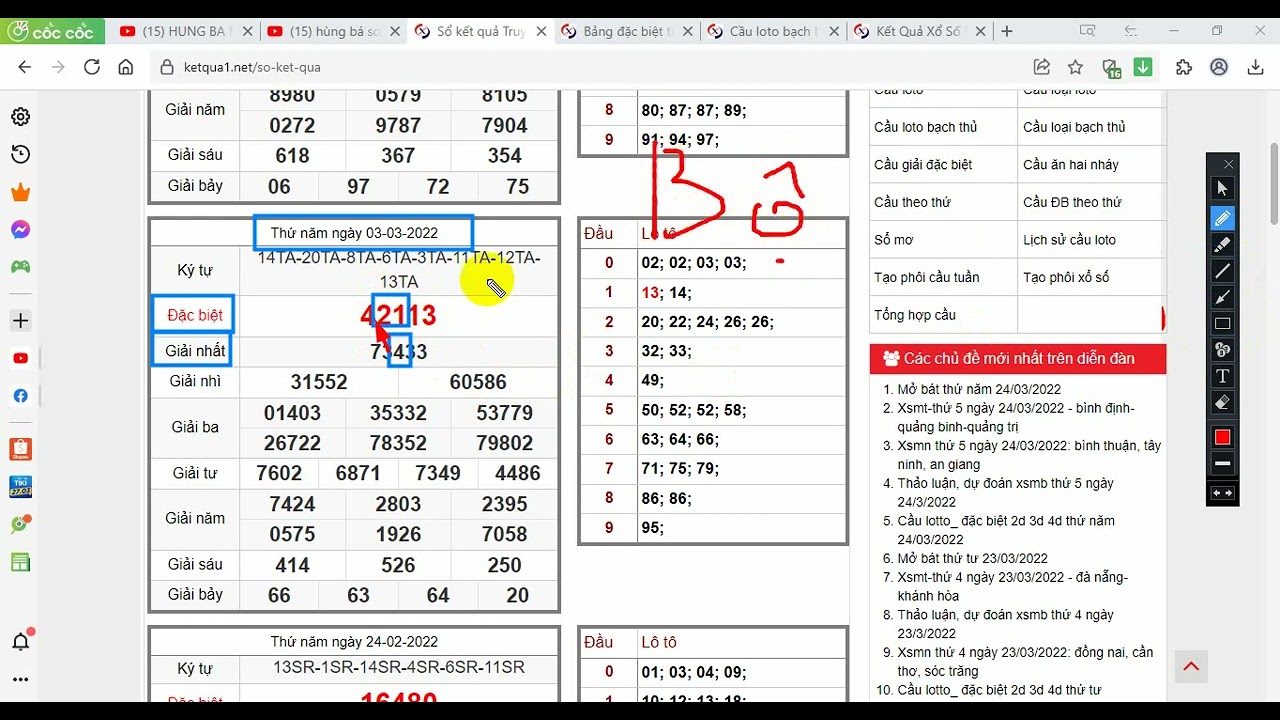Open sidebar three-dot more menu
Screen dimensions: 1280x720
20,679
